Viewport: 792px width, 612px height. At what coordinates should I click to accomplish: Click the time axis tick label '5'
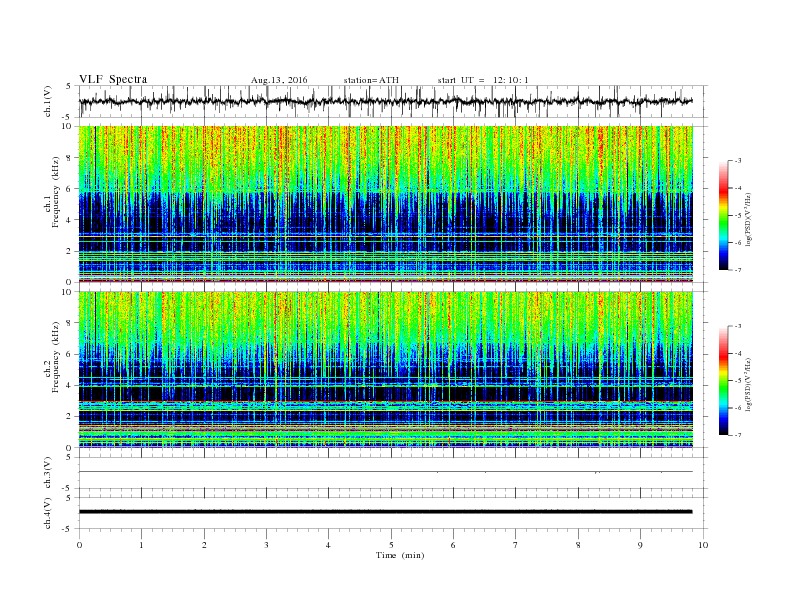(x=391, y=545)
